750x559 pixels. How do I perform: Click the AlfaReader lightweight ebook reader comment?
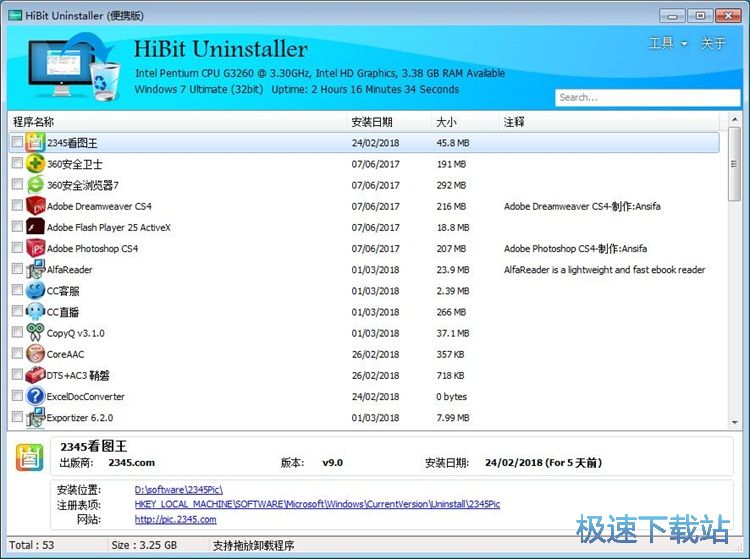(x=605, y=270)
